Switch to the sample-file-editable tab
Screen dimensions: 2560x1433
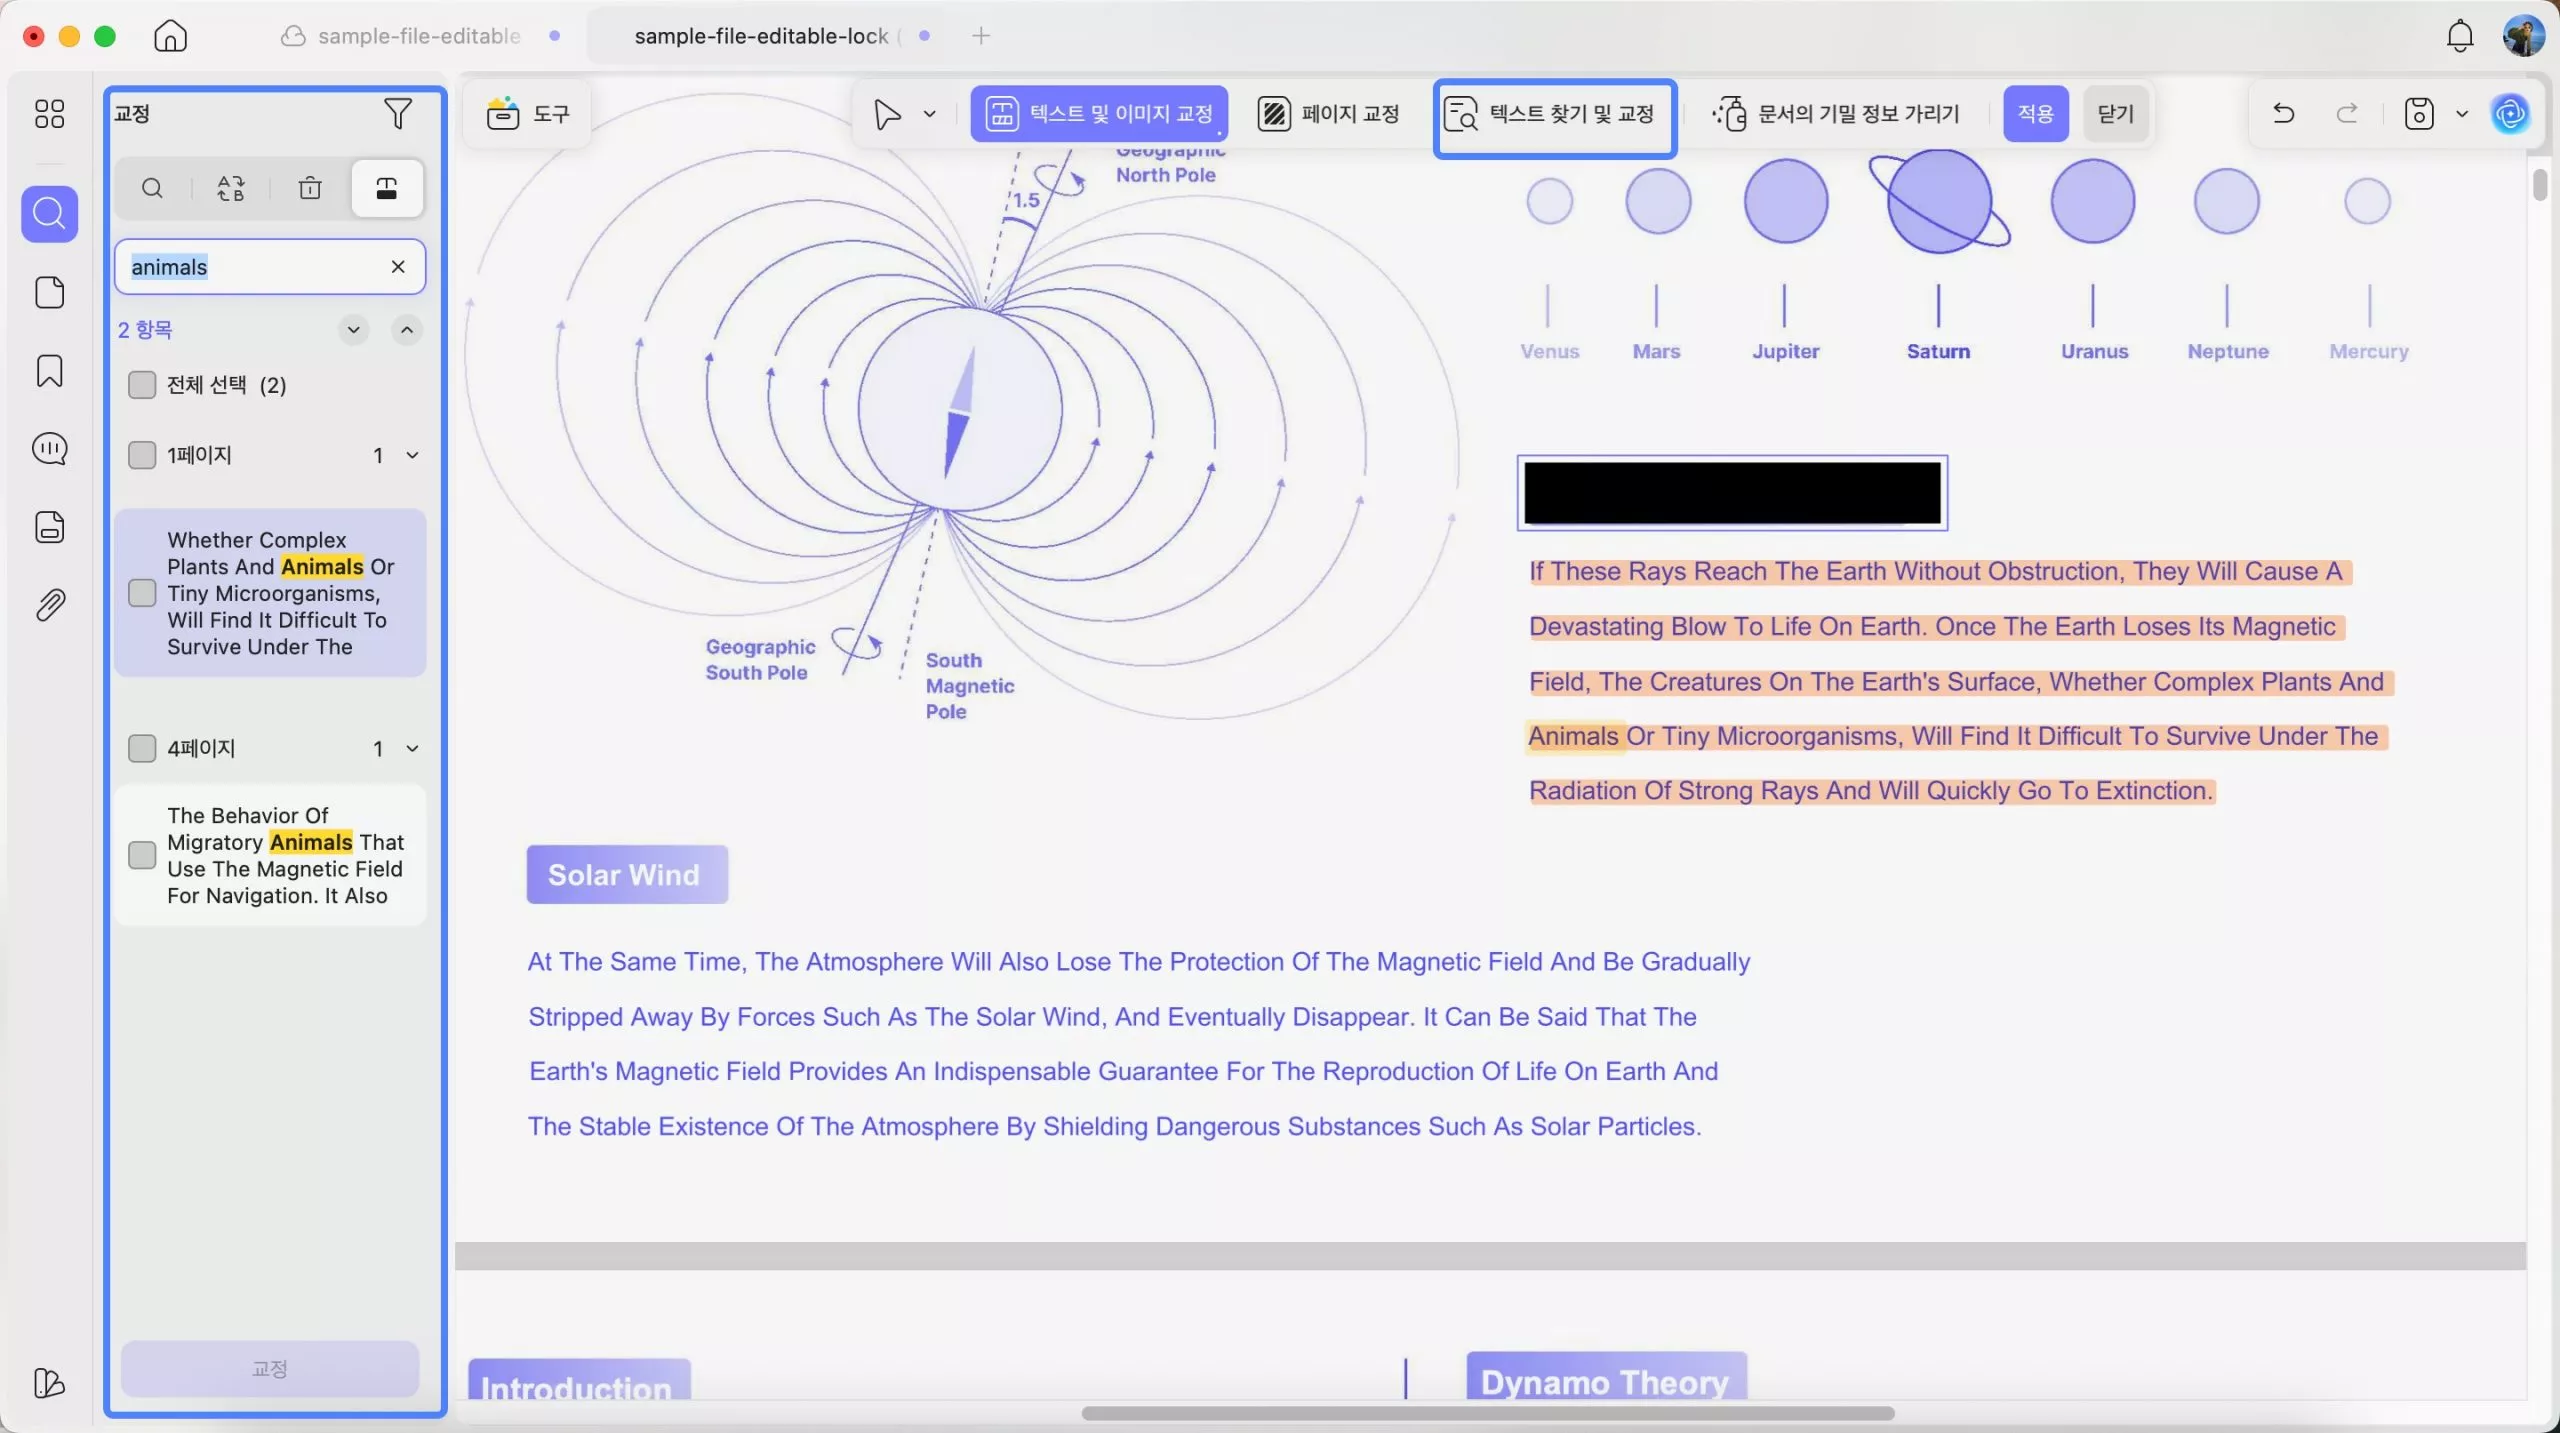pos(418,36)
